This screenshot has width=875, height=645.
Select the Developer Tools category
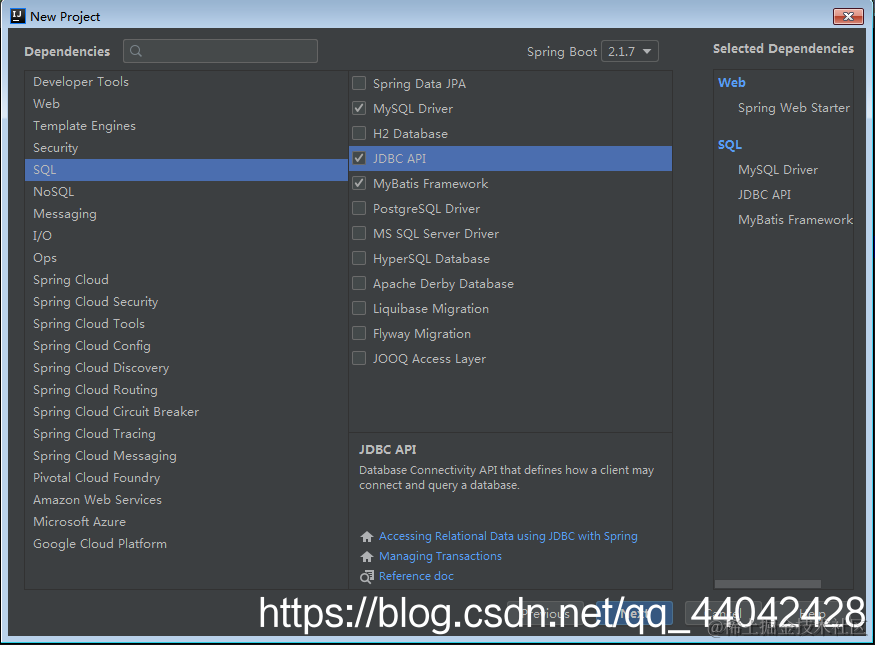[186, 81]
